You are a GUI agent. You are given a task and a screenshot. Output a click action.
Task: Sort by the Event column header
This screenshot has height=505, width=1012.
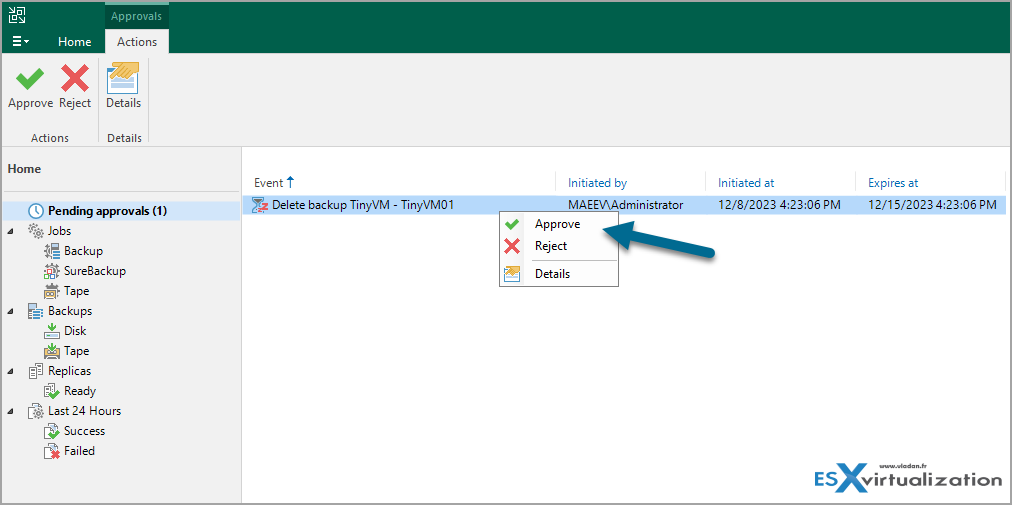(x=269, y=183)
